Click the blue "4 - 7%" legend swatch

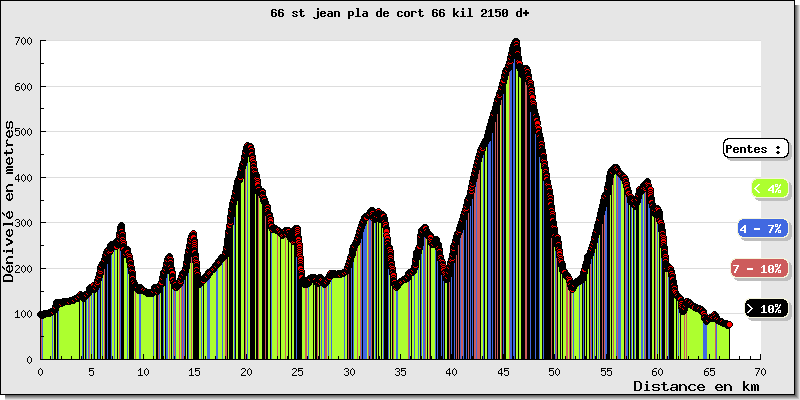coord(762,229)
